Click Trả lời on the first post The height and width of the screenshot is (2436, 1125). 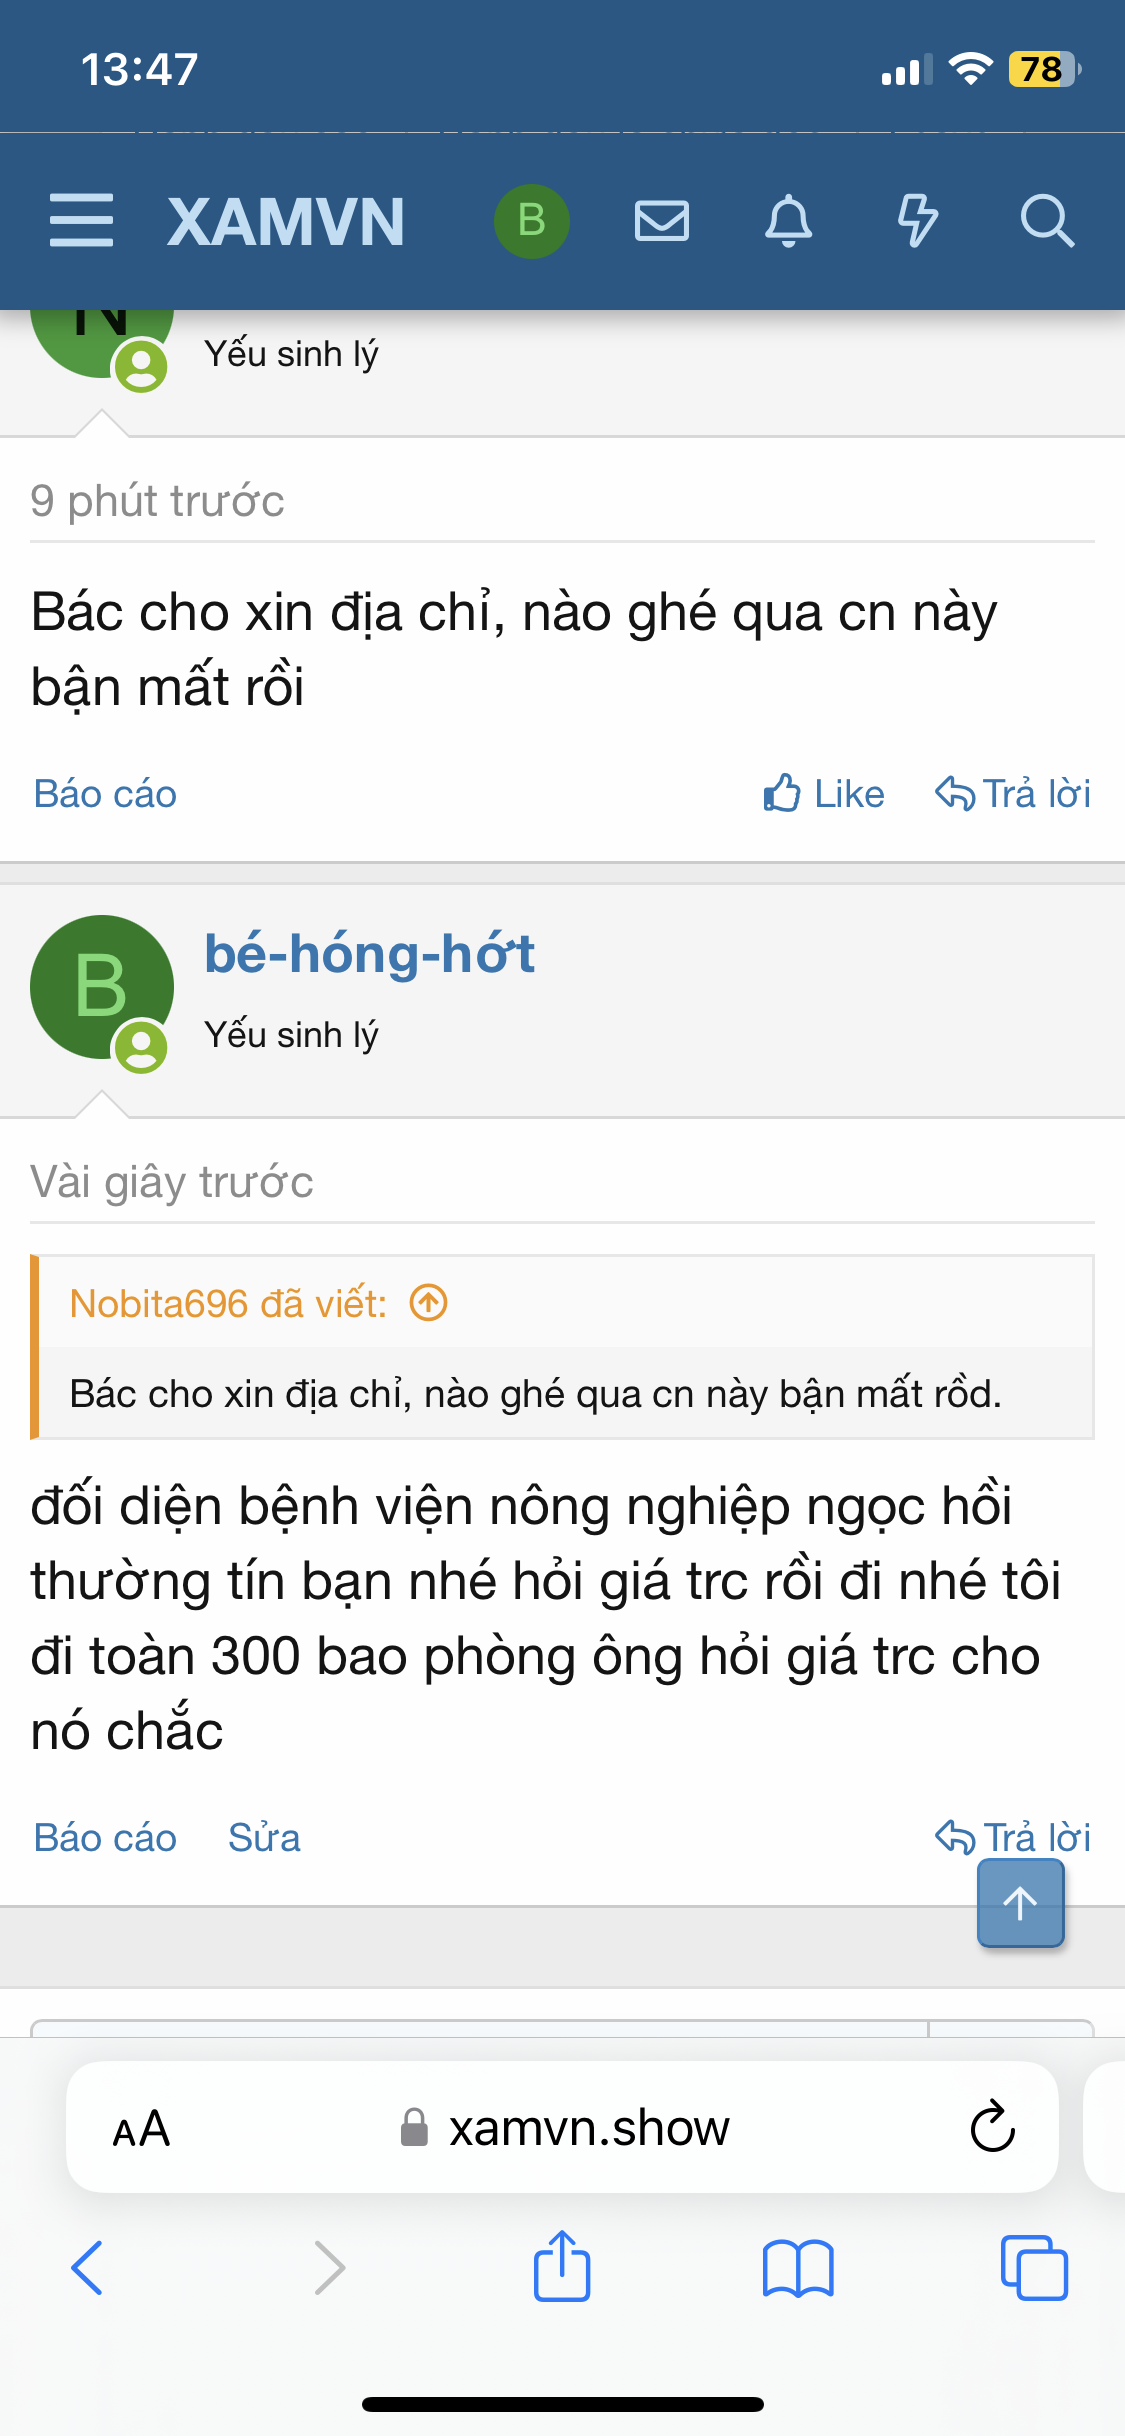[x=1013, y=794]
